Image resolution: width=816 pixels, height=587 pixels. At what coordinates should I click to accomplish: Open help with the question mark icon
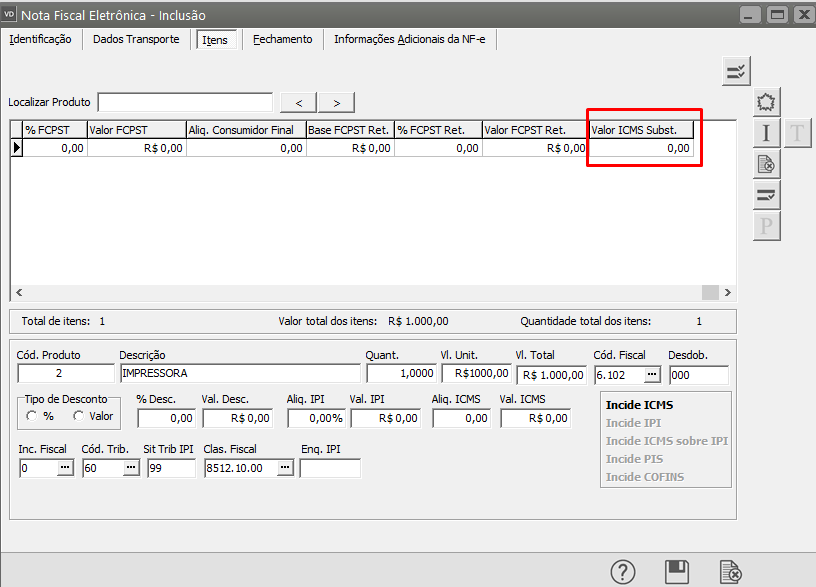coord(623,572)
